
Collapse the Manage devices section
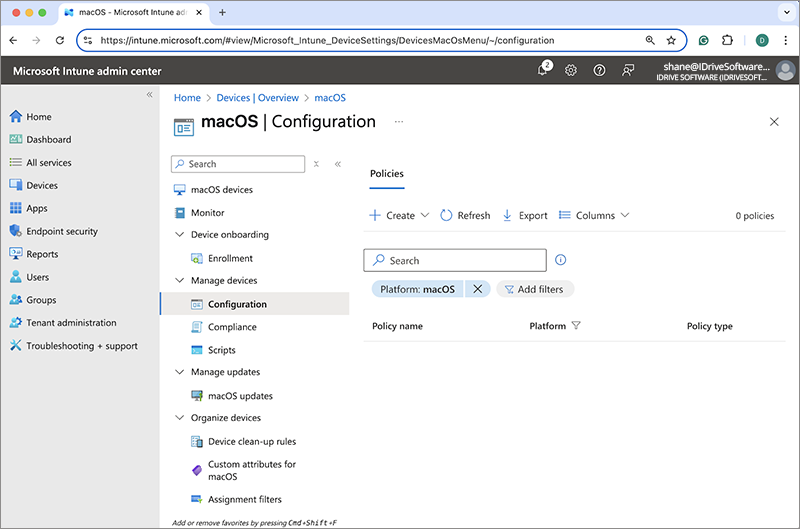pos(180,281)
